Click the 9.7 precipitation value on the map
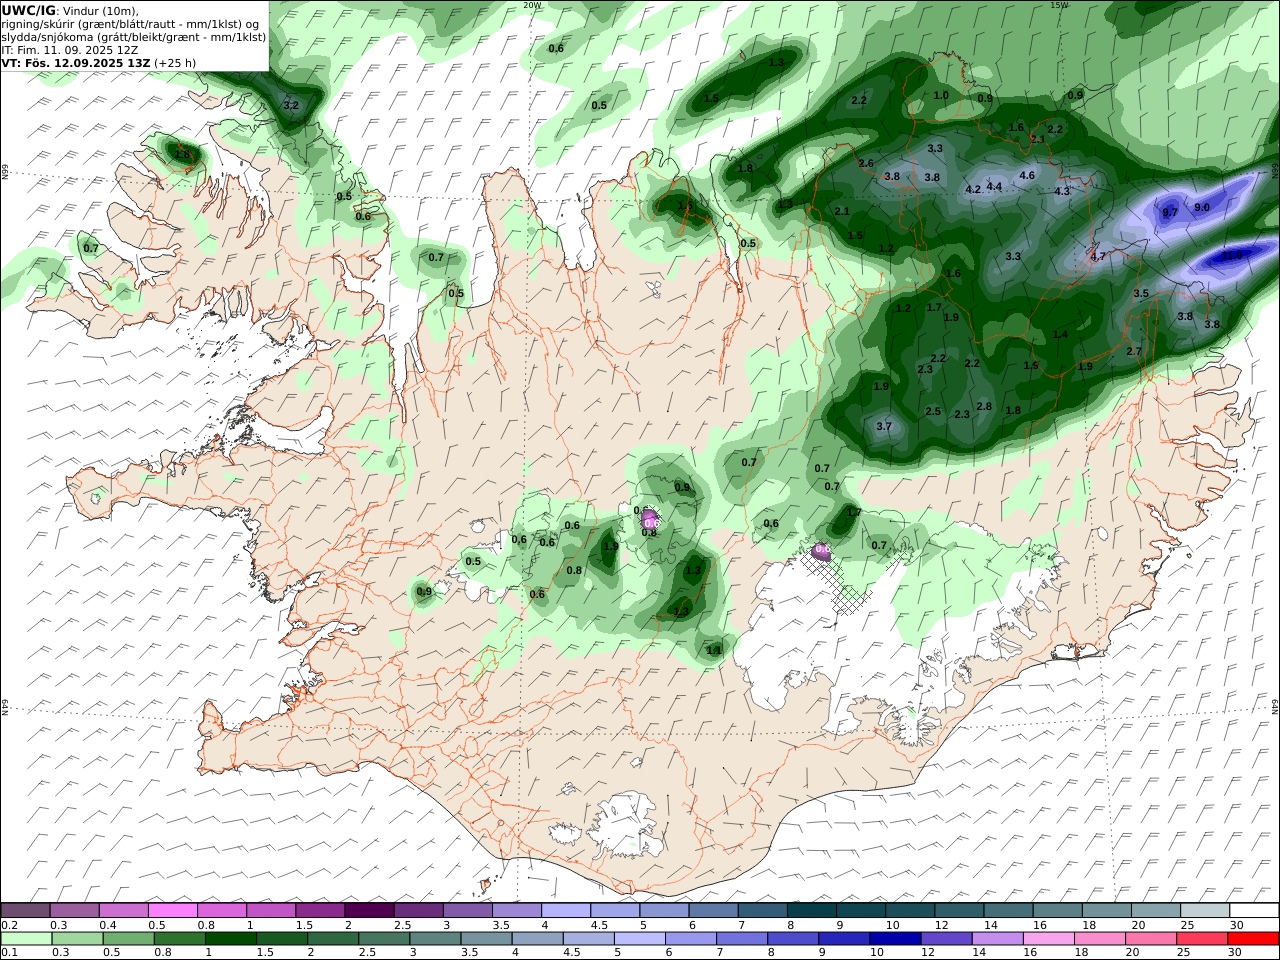 pyautogui.click(x=1171, y=213)
